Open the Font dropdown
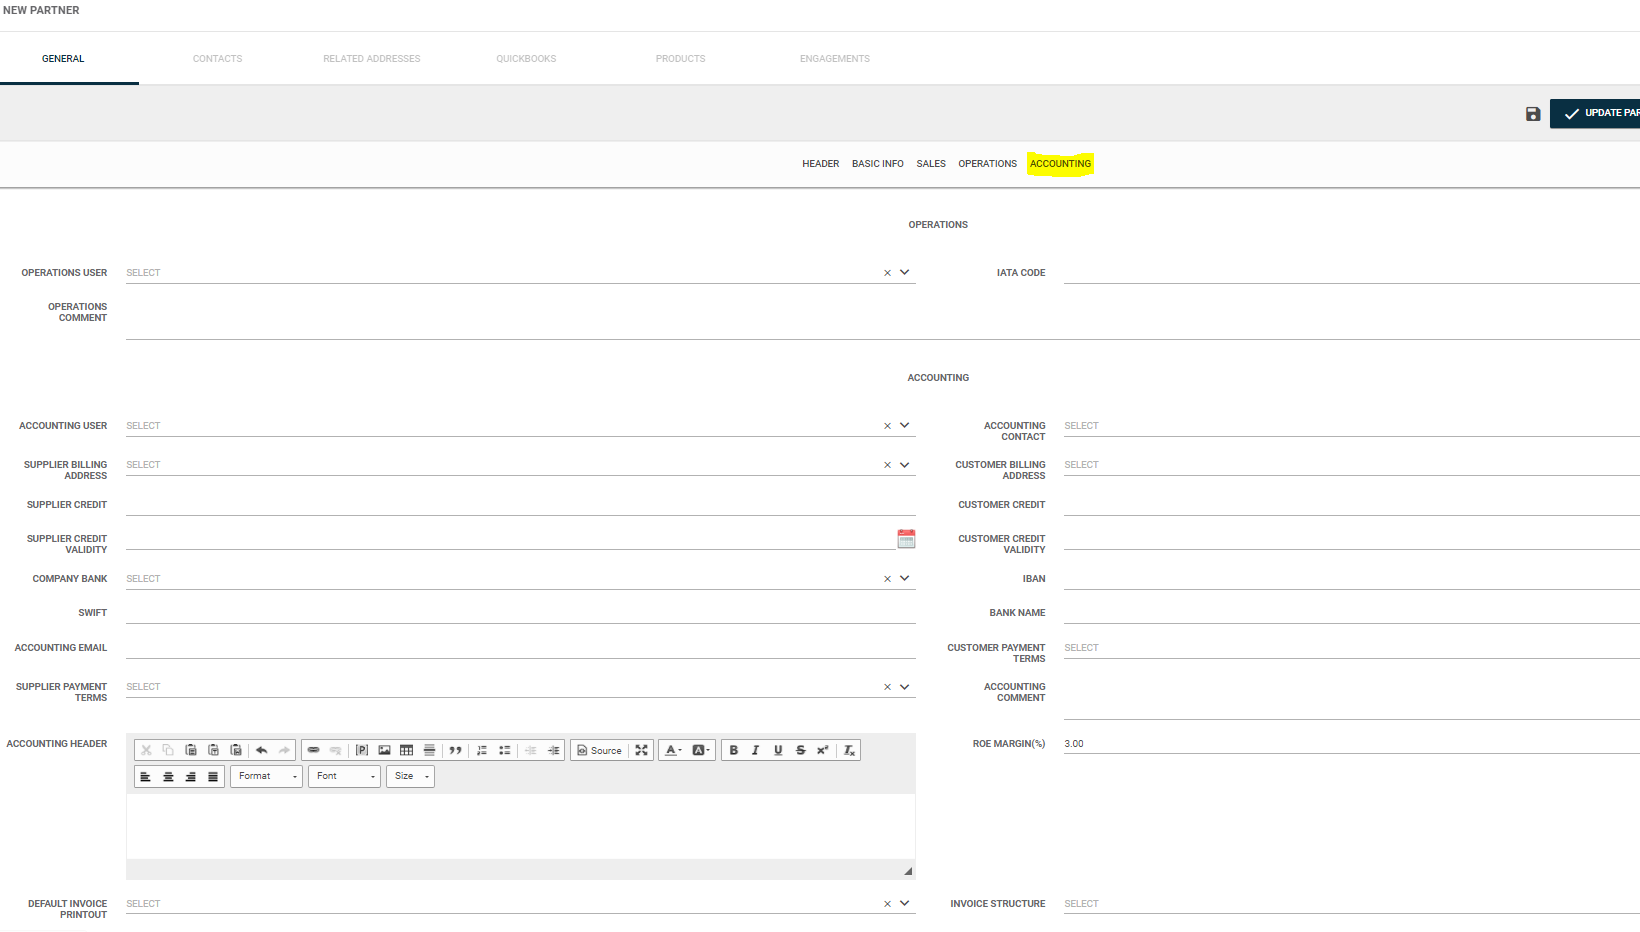 tap(344, 776)
